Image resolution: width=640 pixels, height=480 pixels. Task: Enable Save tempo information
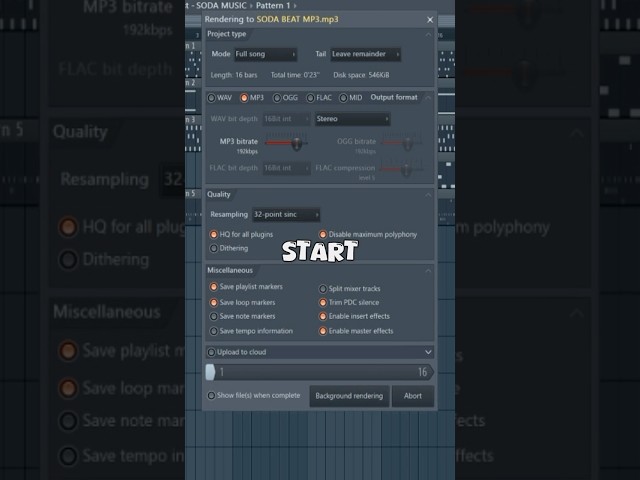pyautogui.click(x=213, y=331)
